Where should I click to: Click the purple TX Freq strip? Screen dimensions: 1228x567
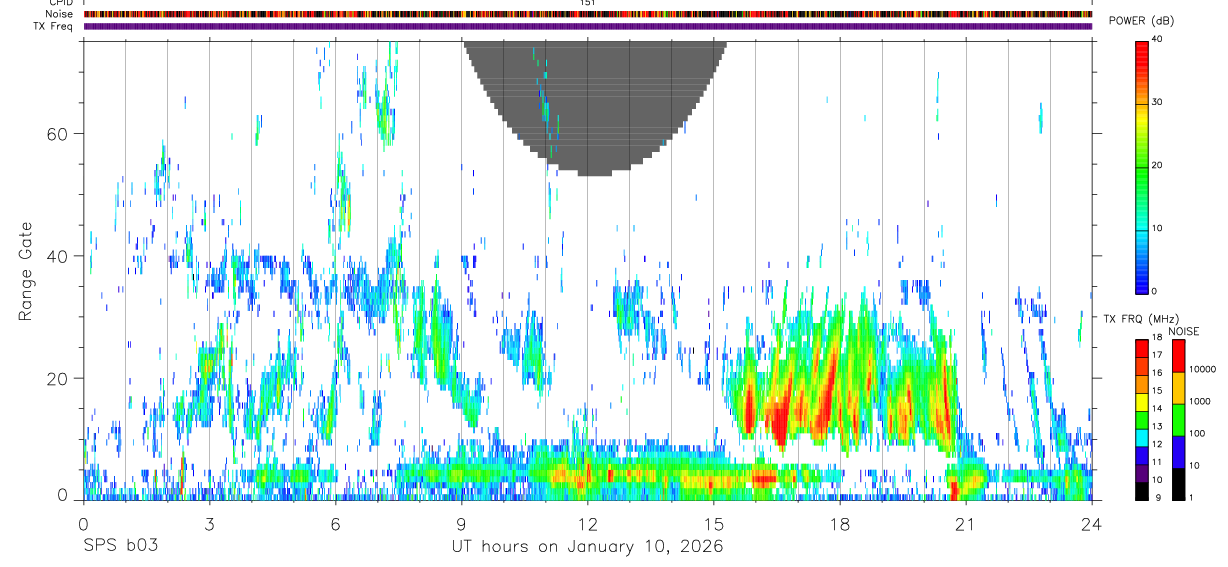588,26
